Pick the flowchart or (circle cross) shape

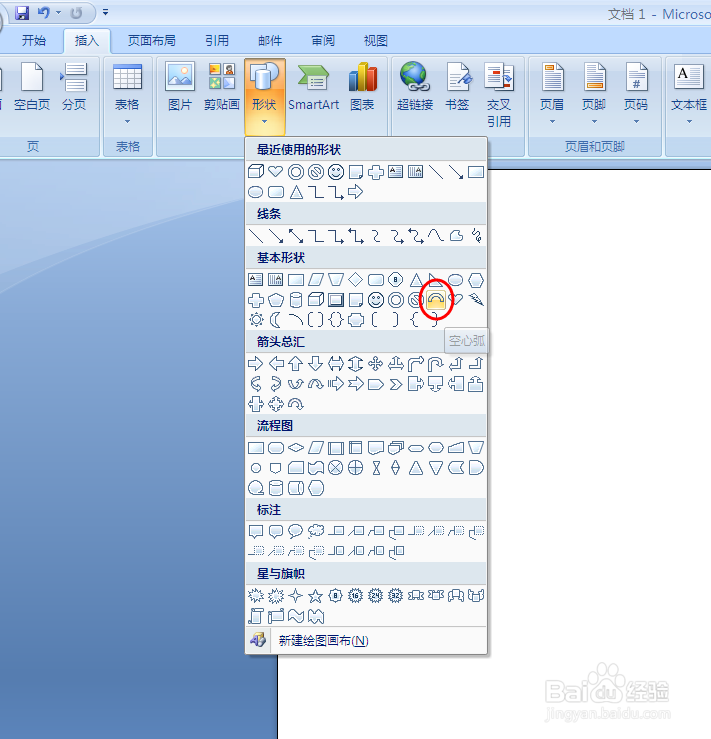pyautogui.click(x=355, y=468)
